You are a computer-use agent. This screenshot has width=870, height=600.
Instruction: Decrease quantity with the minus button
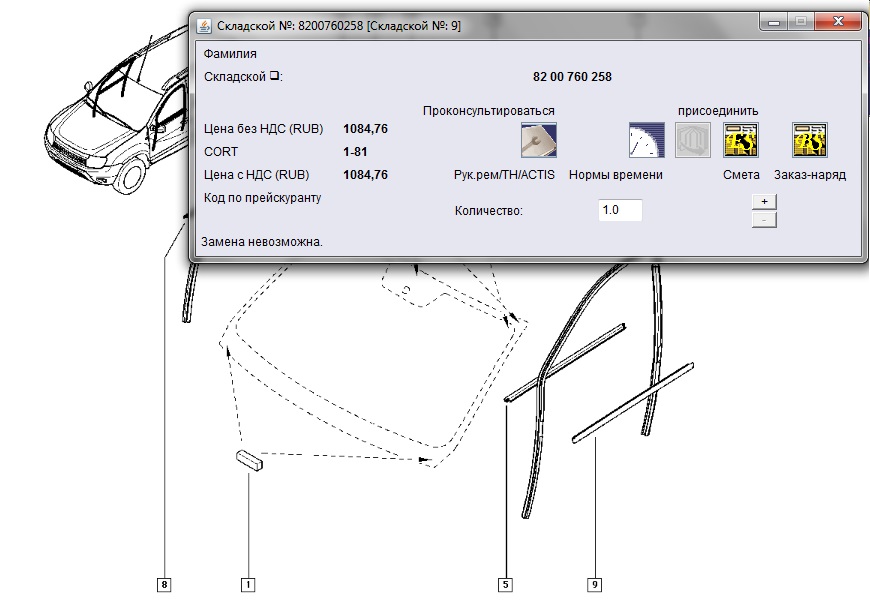764,219
